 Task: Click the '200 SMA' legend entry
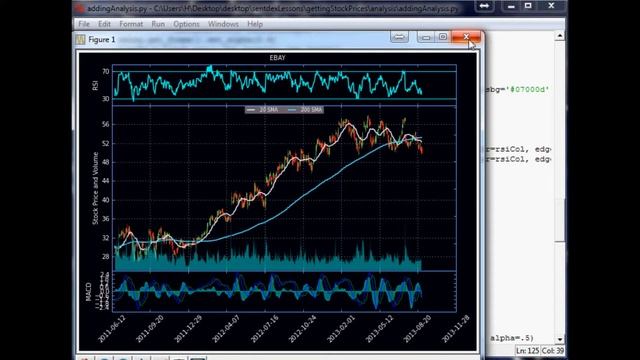(x=305, y=109)
